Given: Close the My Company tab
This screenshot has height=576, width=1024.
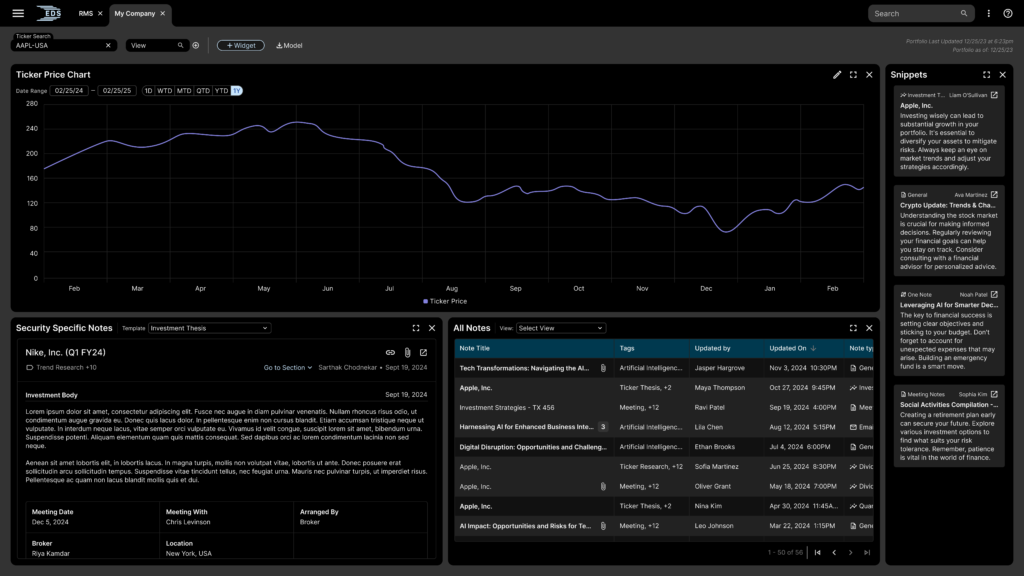Looking at the screenshot, I should point(163,14).
